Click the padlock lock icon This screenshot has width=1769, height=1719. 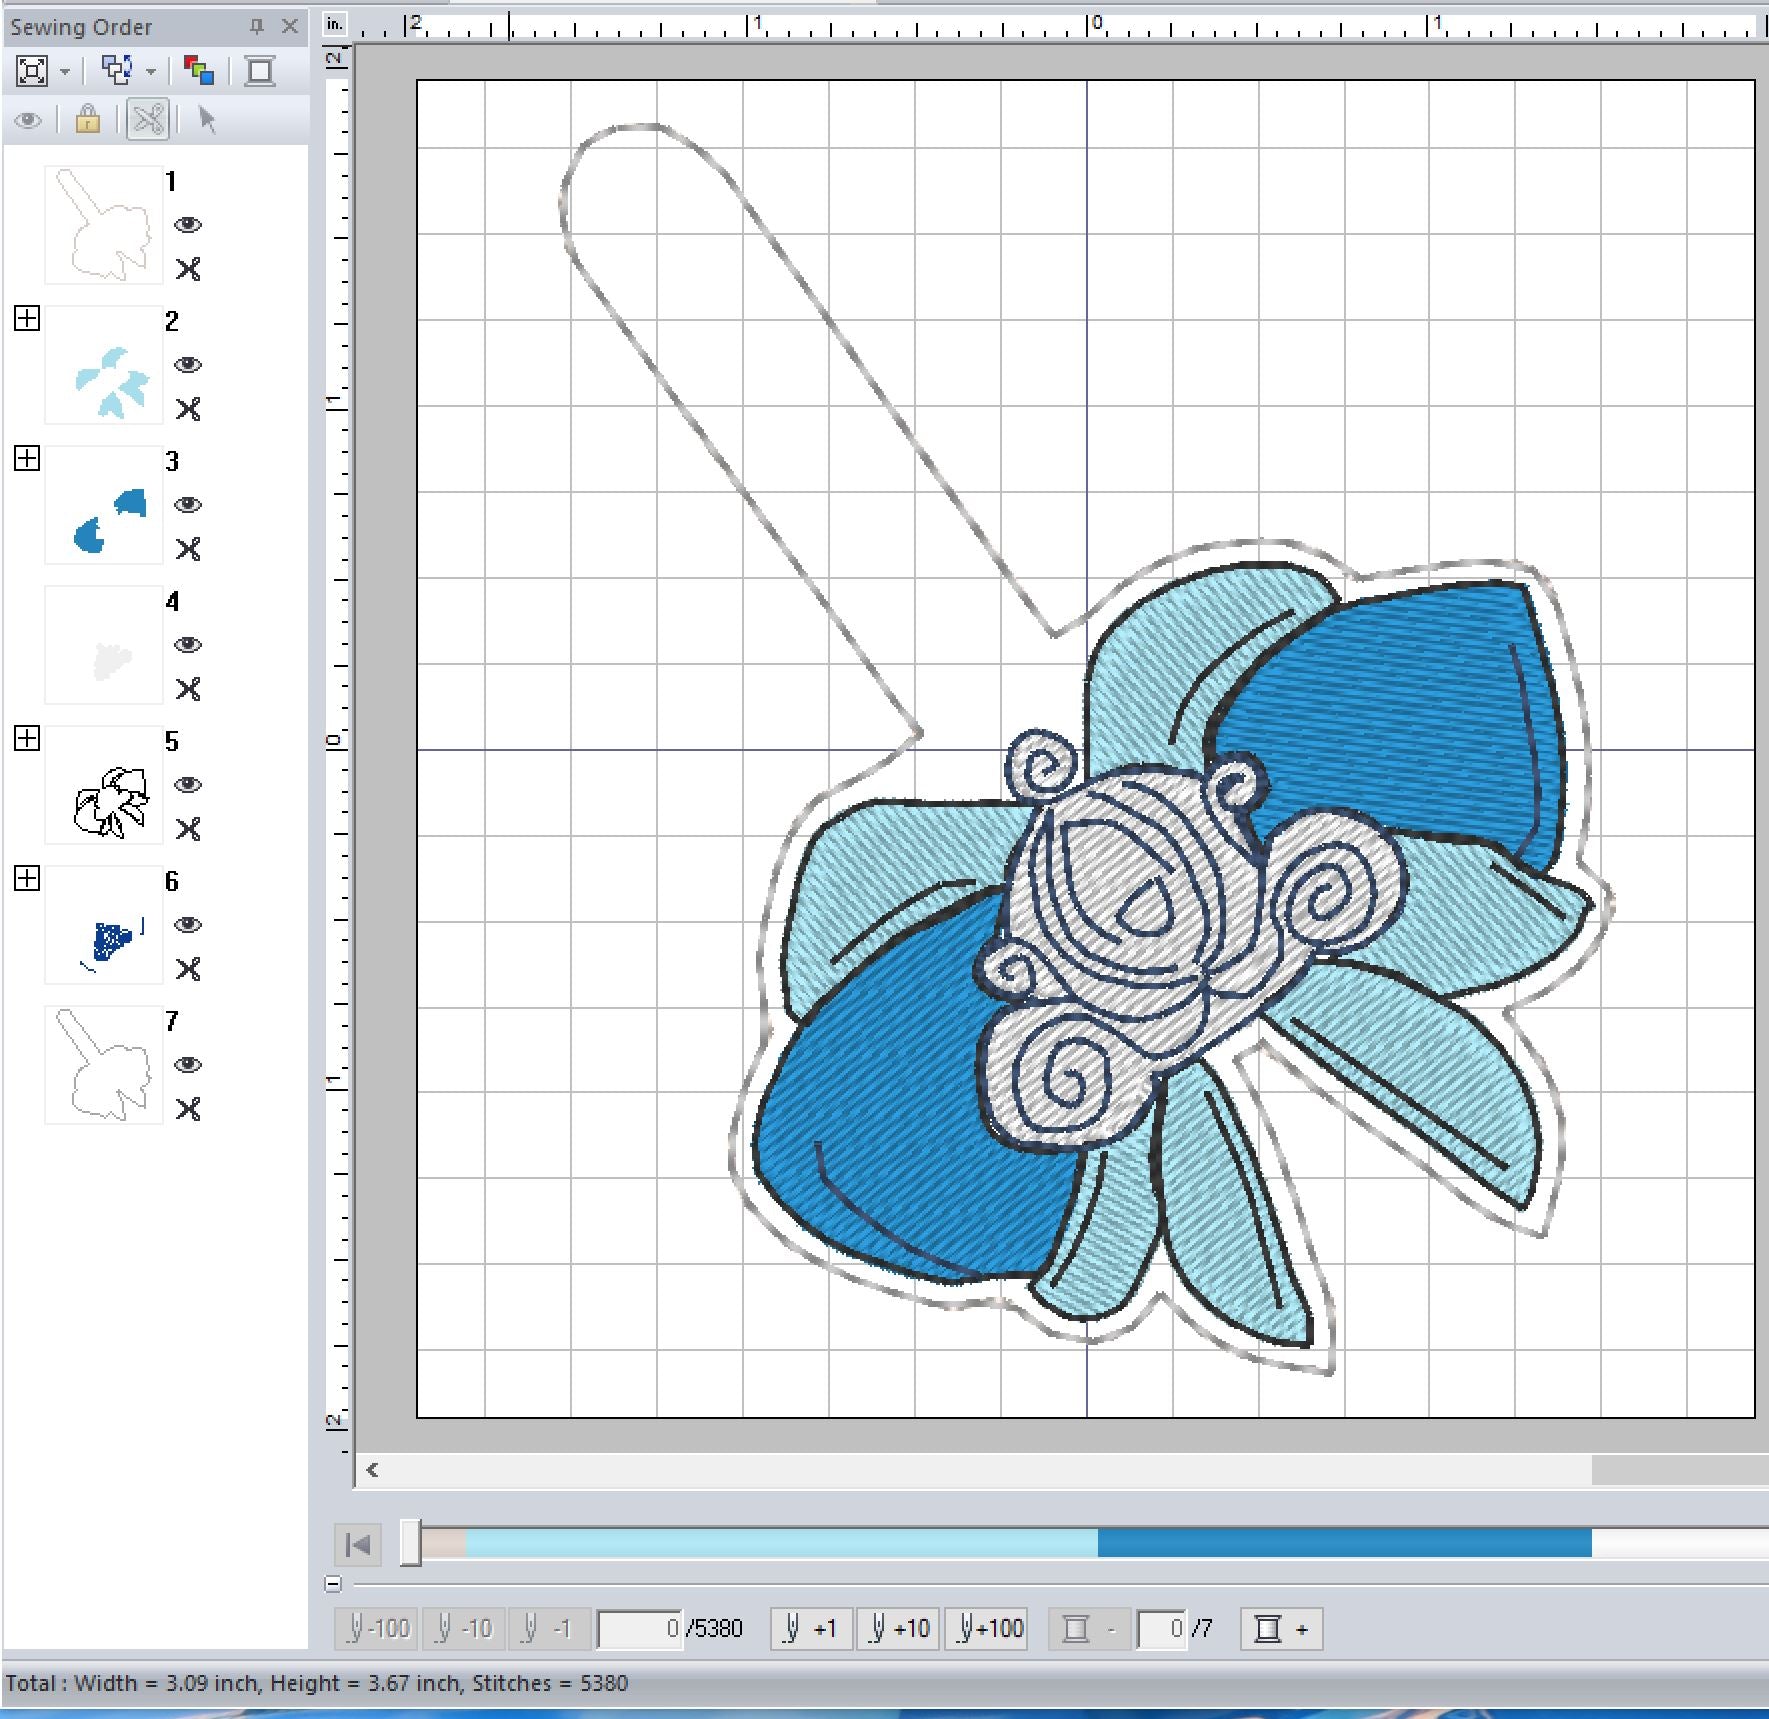pyautogui.click(x=88, y=120)
